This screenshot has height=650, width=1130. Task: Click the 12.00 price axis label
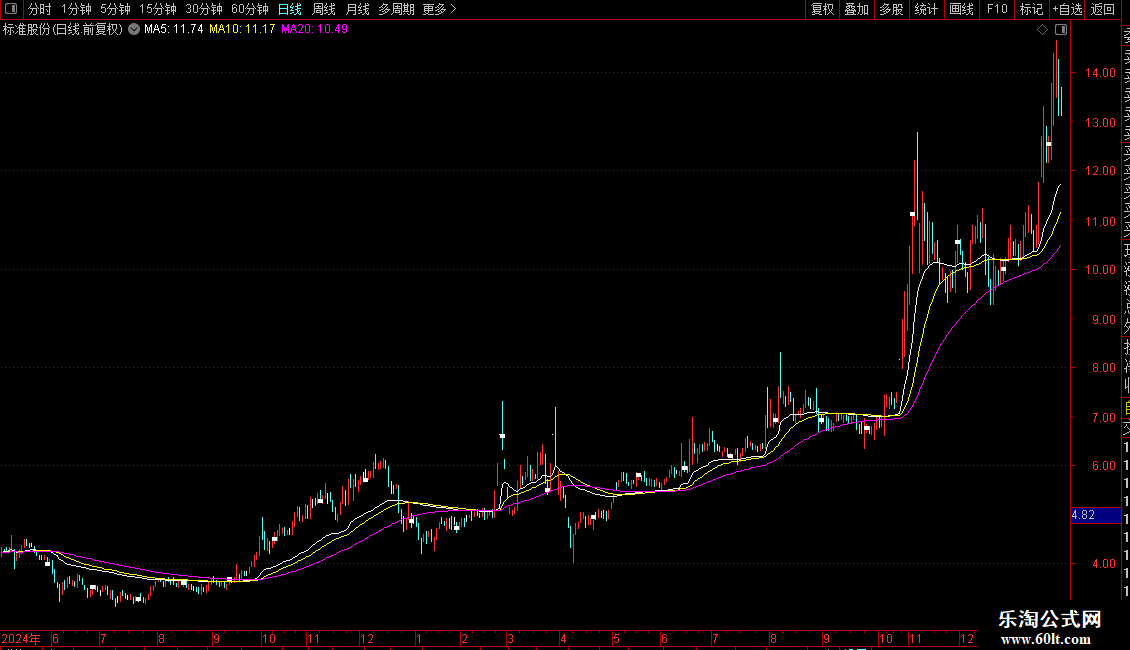[x=1100, y=171]
